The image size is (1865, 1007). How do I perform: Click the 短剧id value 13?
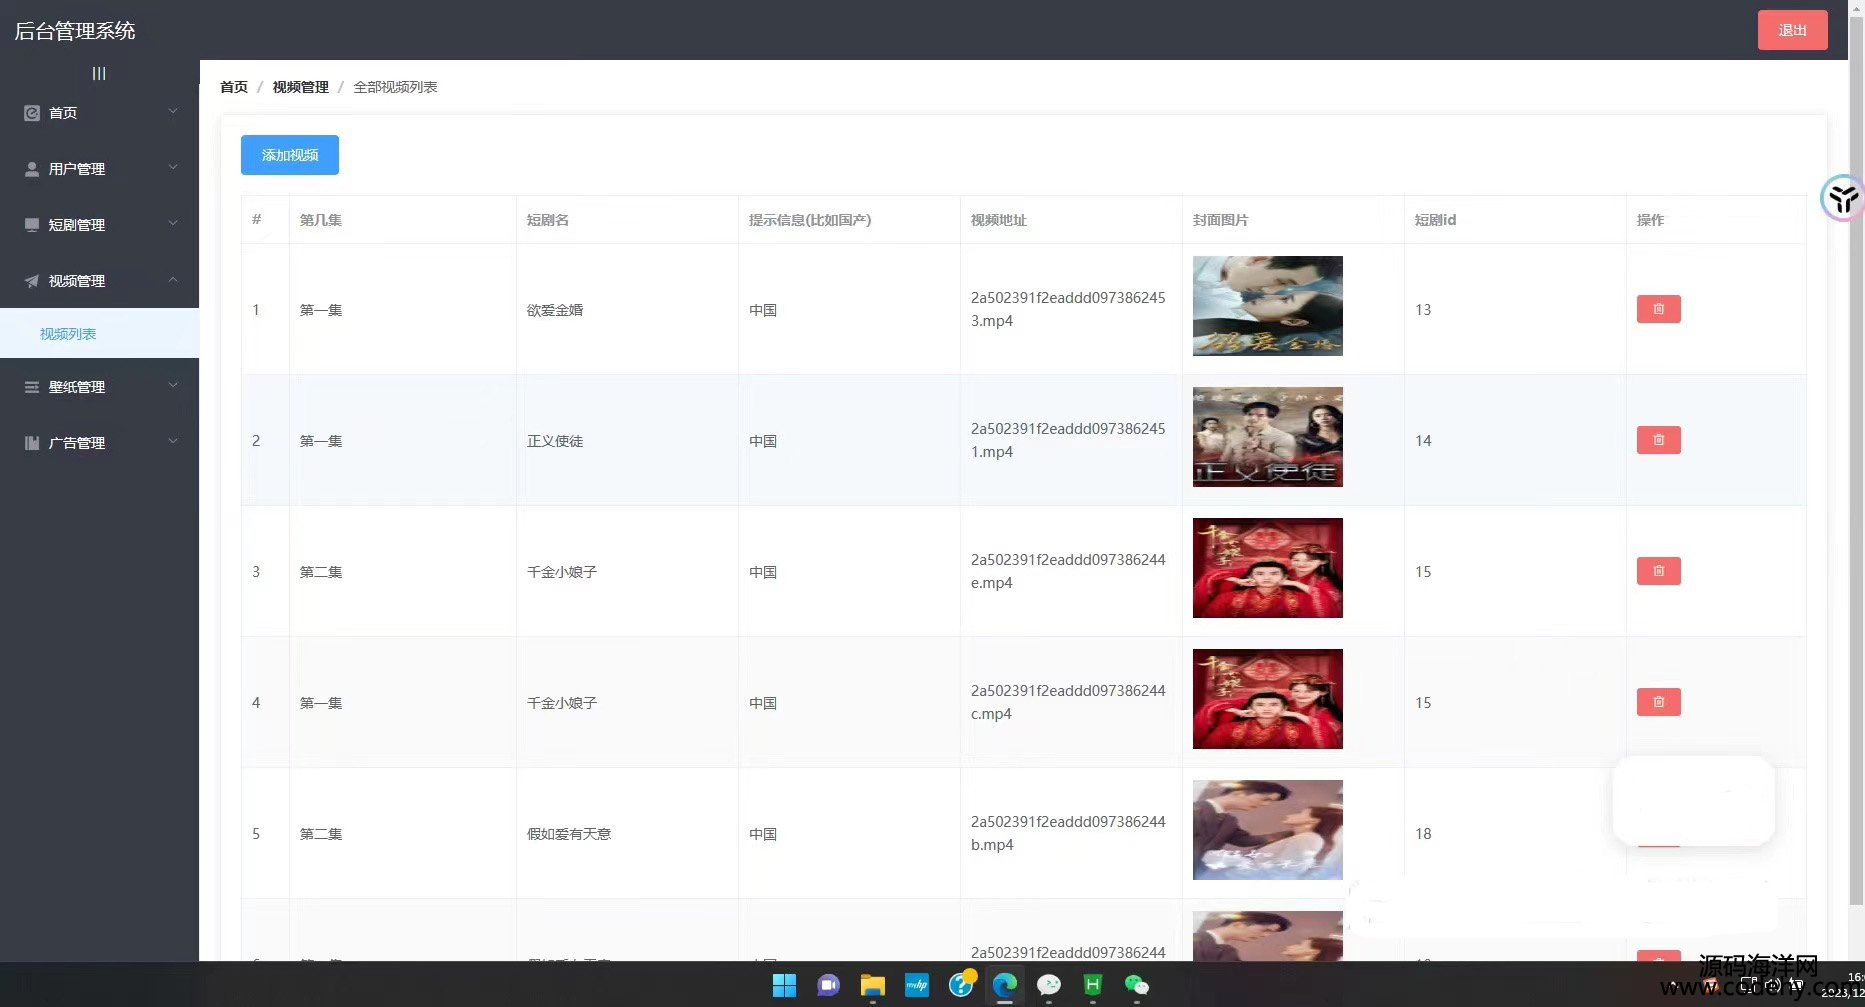pos(1423,310)
